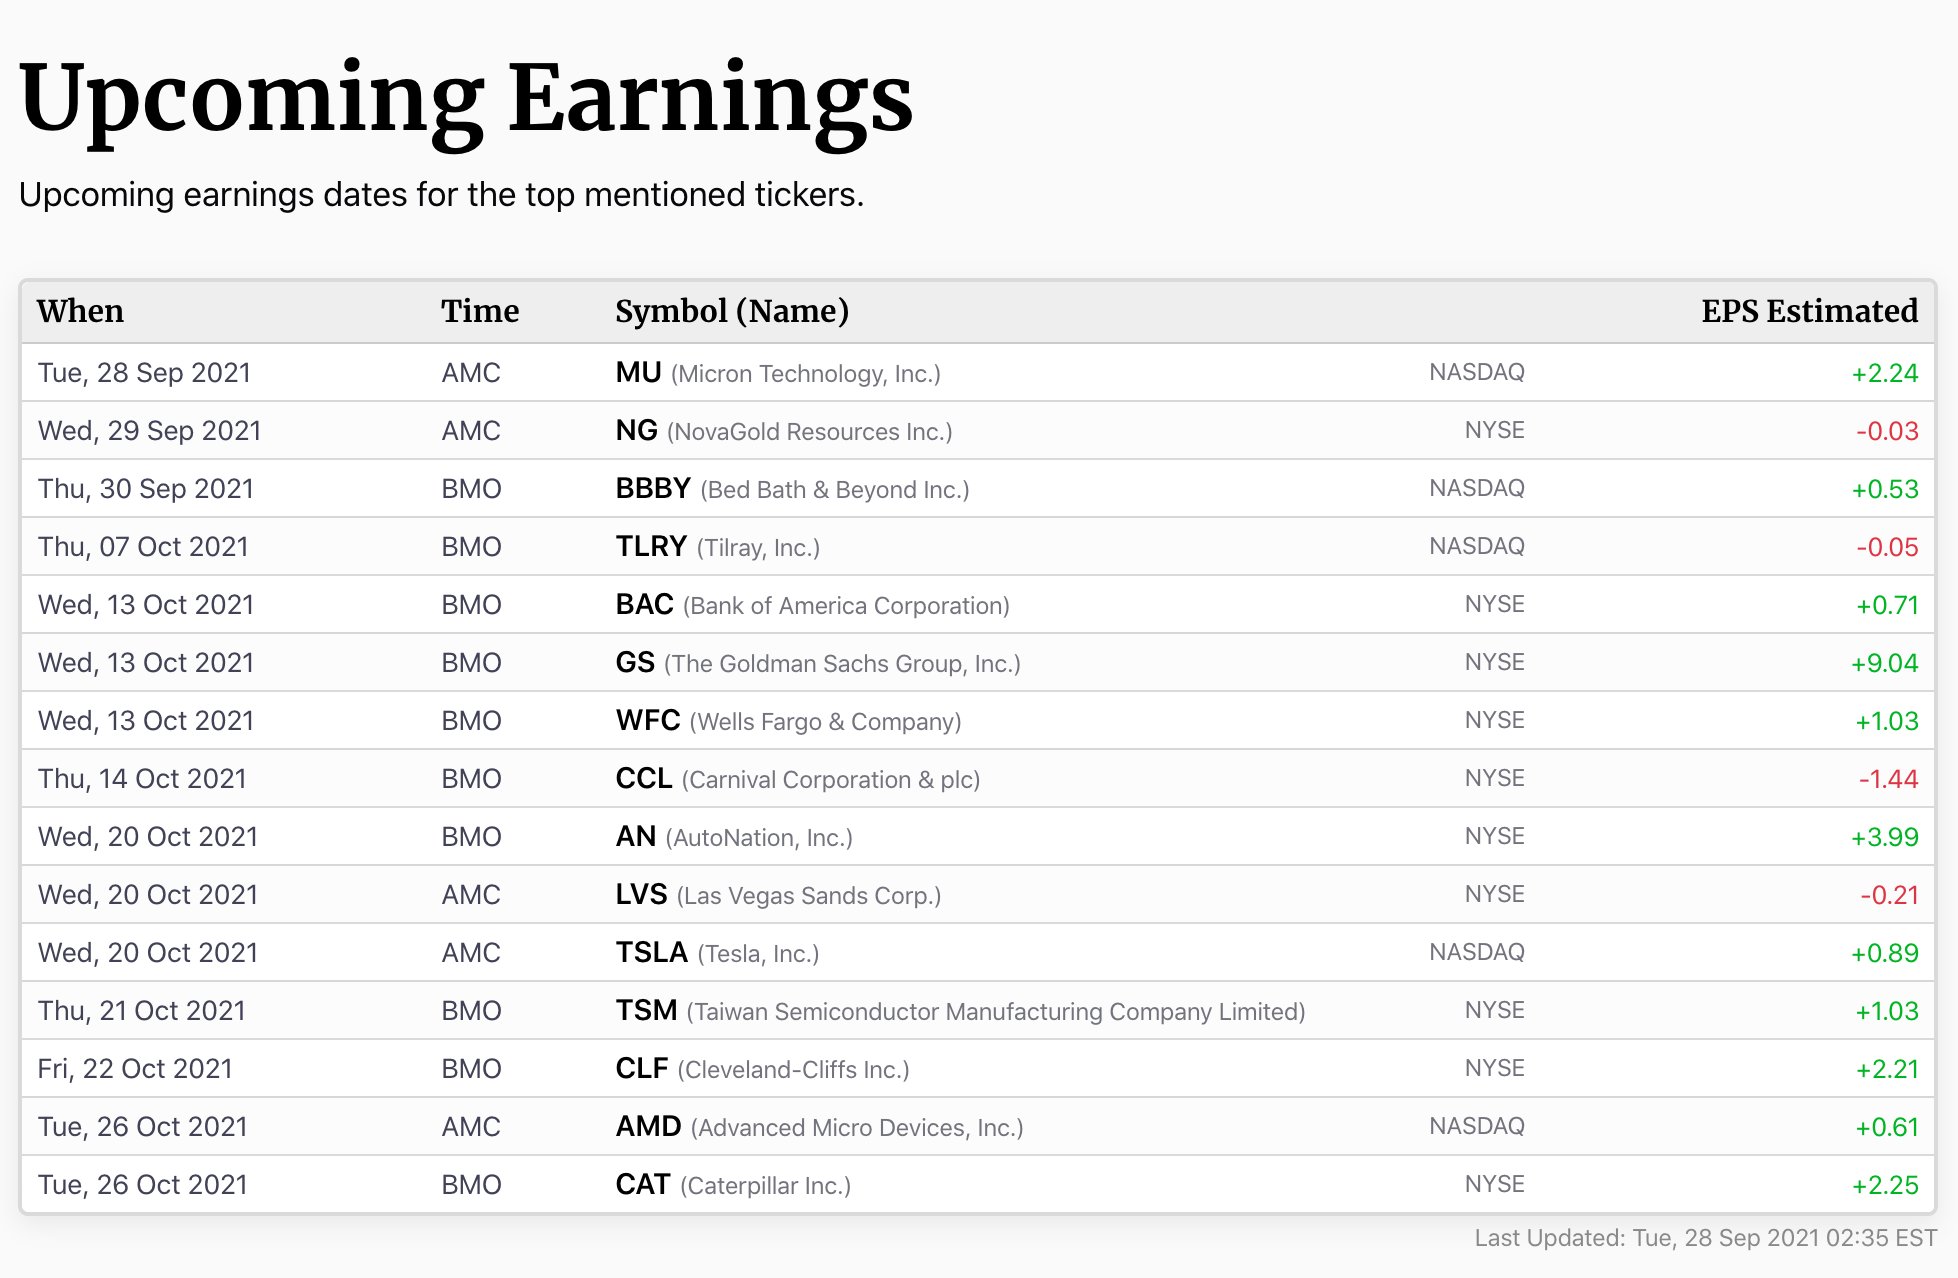Open the GS Goldman Sachs ticker
The image size is (1958, 1278).
point(635,663)
